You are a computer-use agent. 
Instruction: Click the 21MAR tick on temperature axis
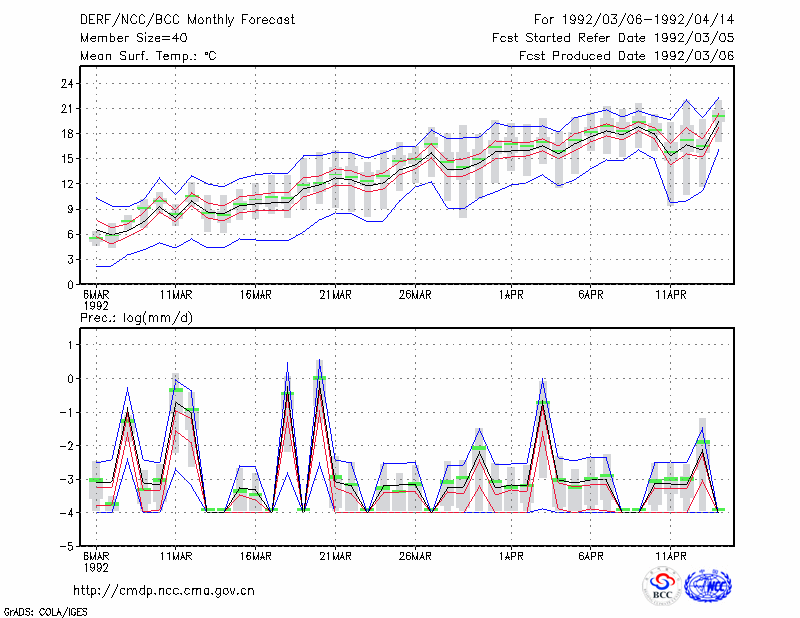(336, 295)
